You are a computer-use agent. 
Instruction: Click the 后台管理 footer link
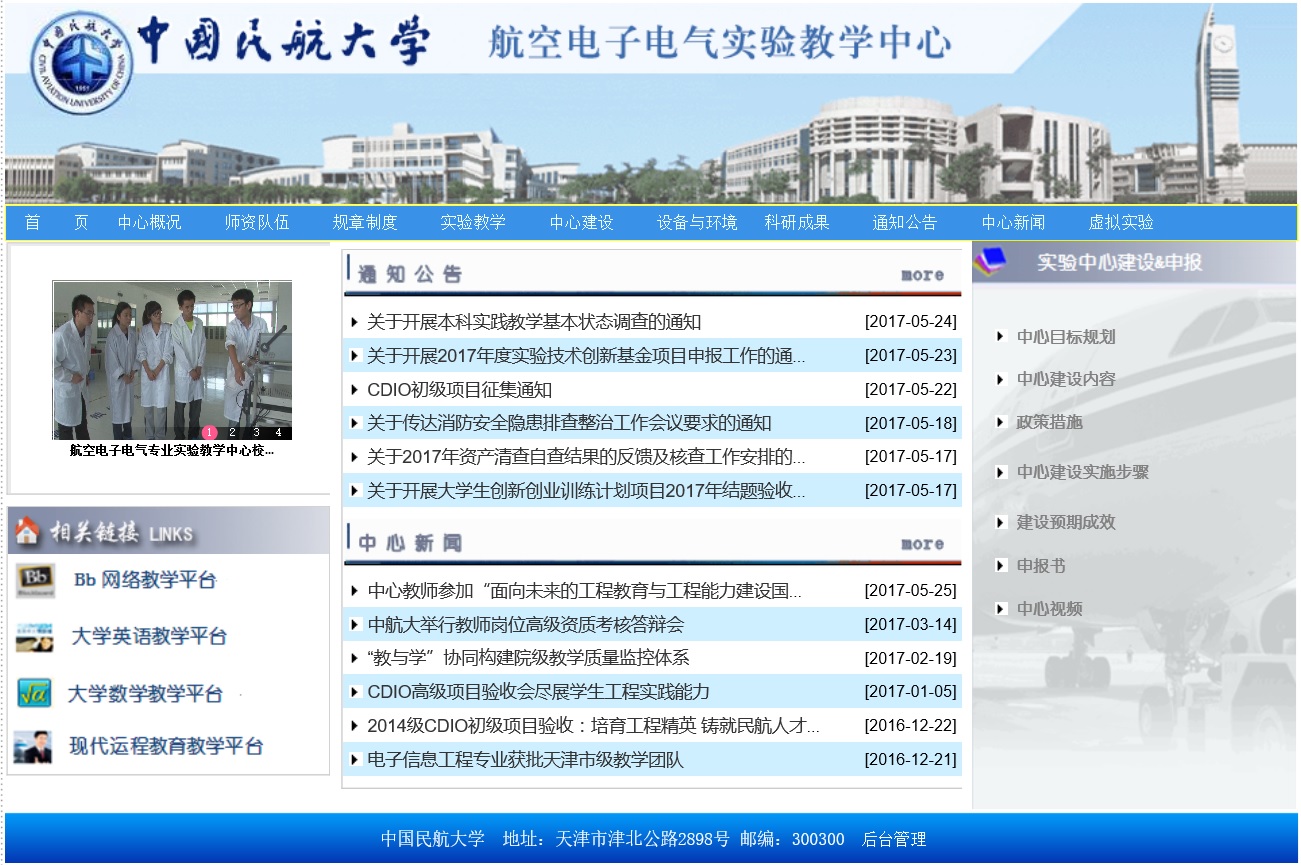pyautogui.click(x=894, y=839)
